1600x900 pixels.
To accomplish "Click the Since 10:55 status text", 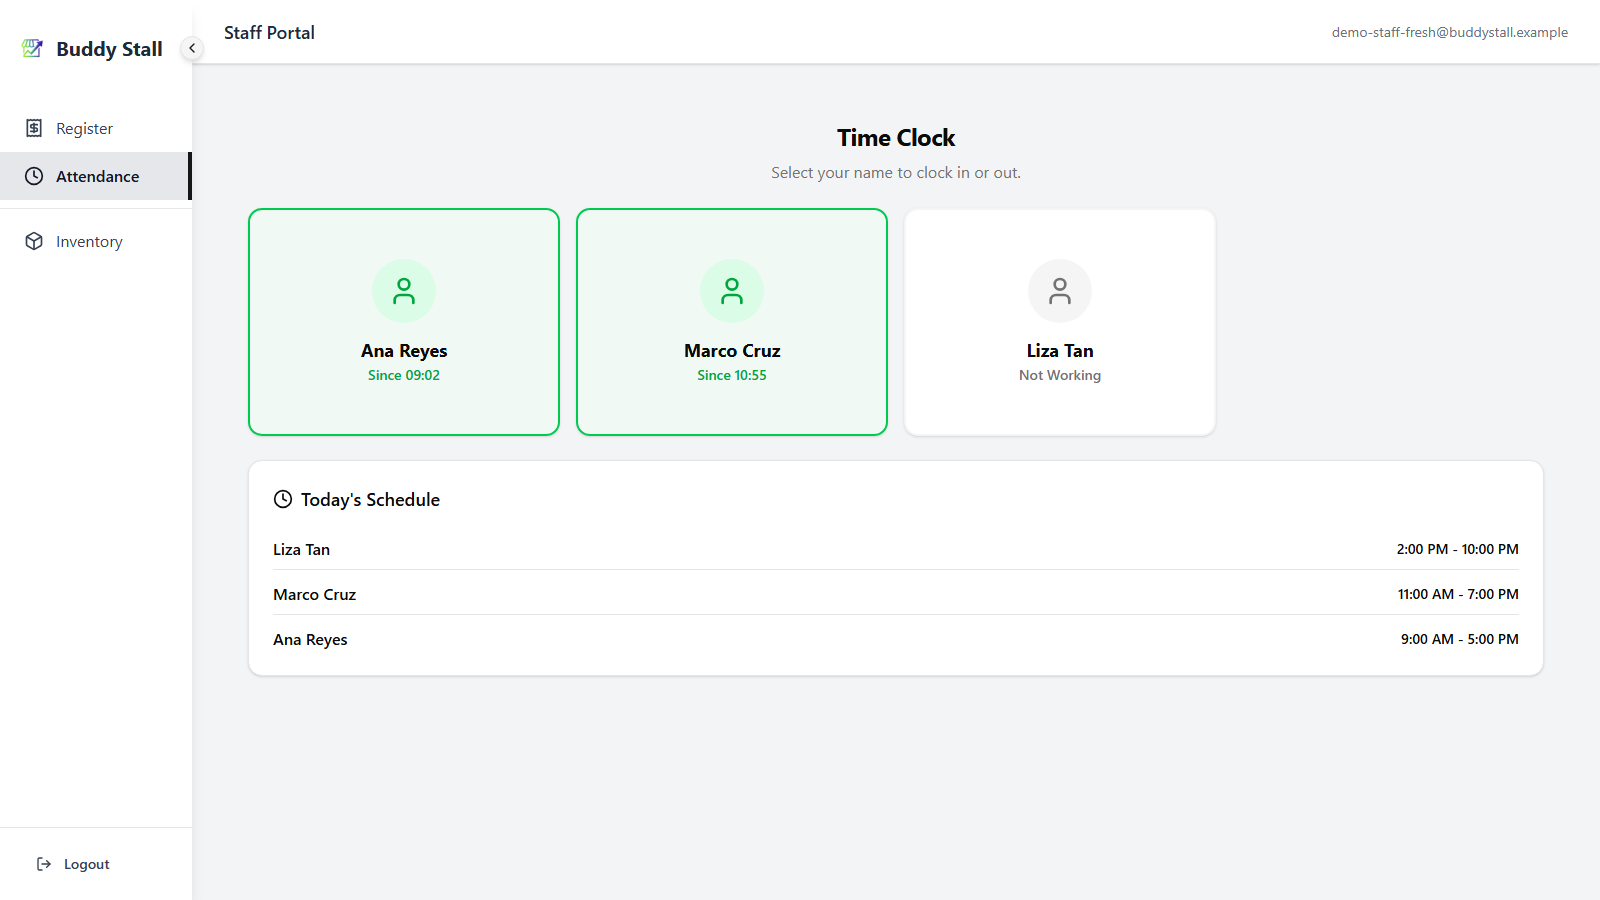I will click(732, 375).
